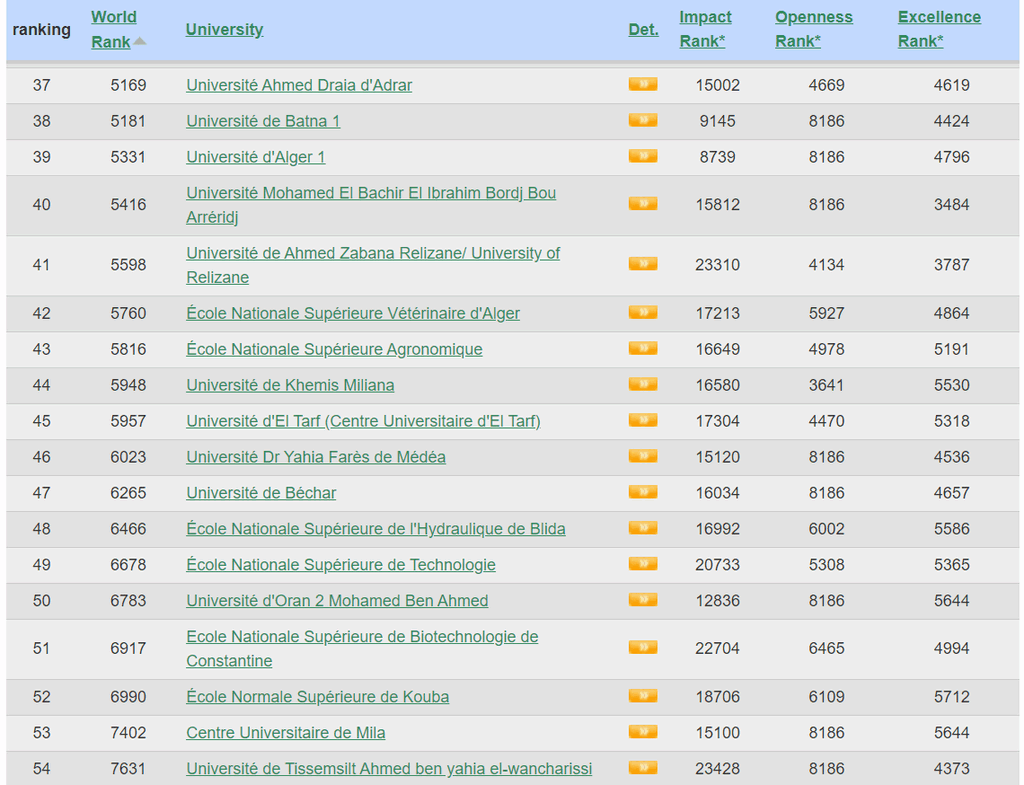
Task: Select world rank value 7402
Action: pos(128,733)
